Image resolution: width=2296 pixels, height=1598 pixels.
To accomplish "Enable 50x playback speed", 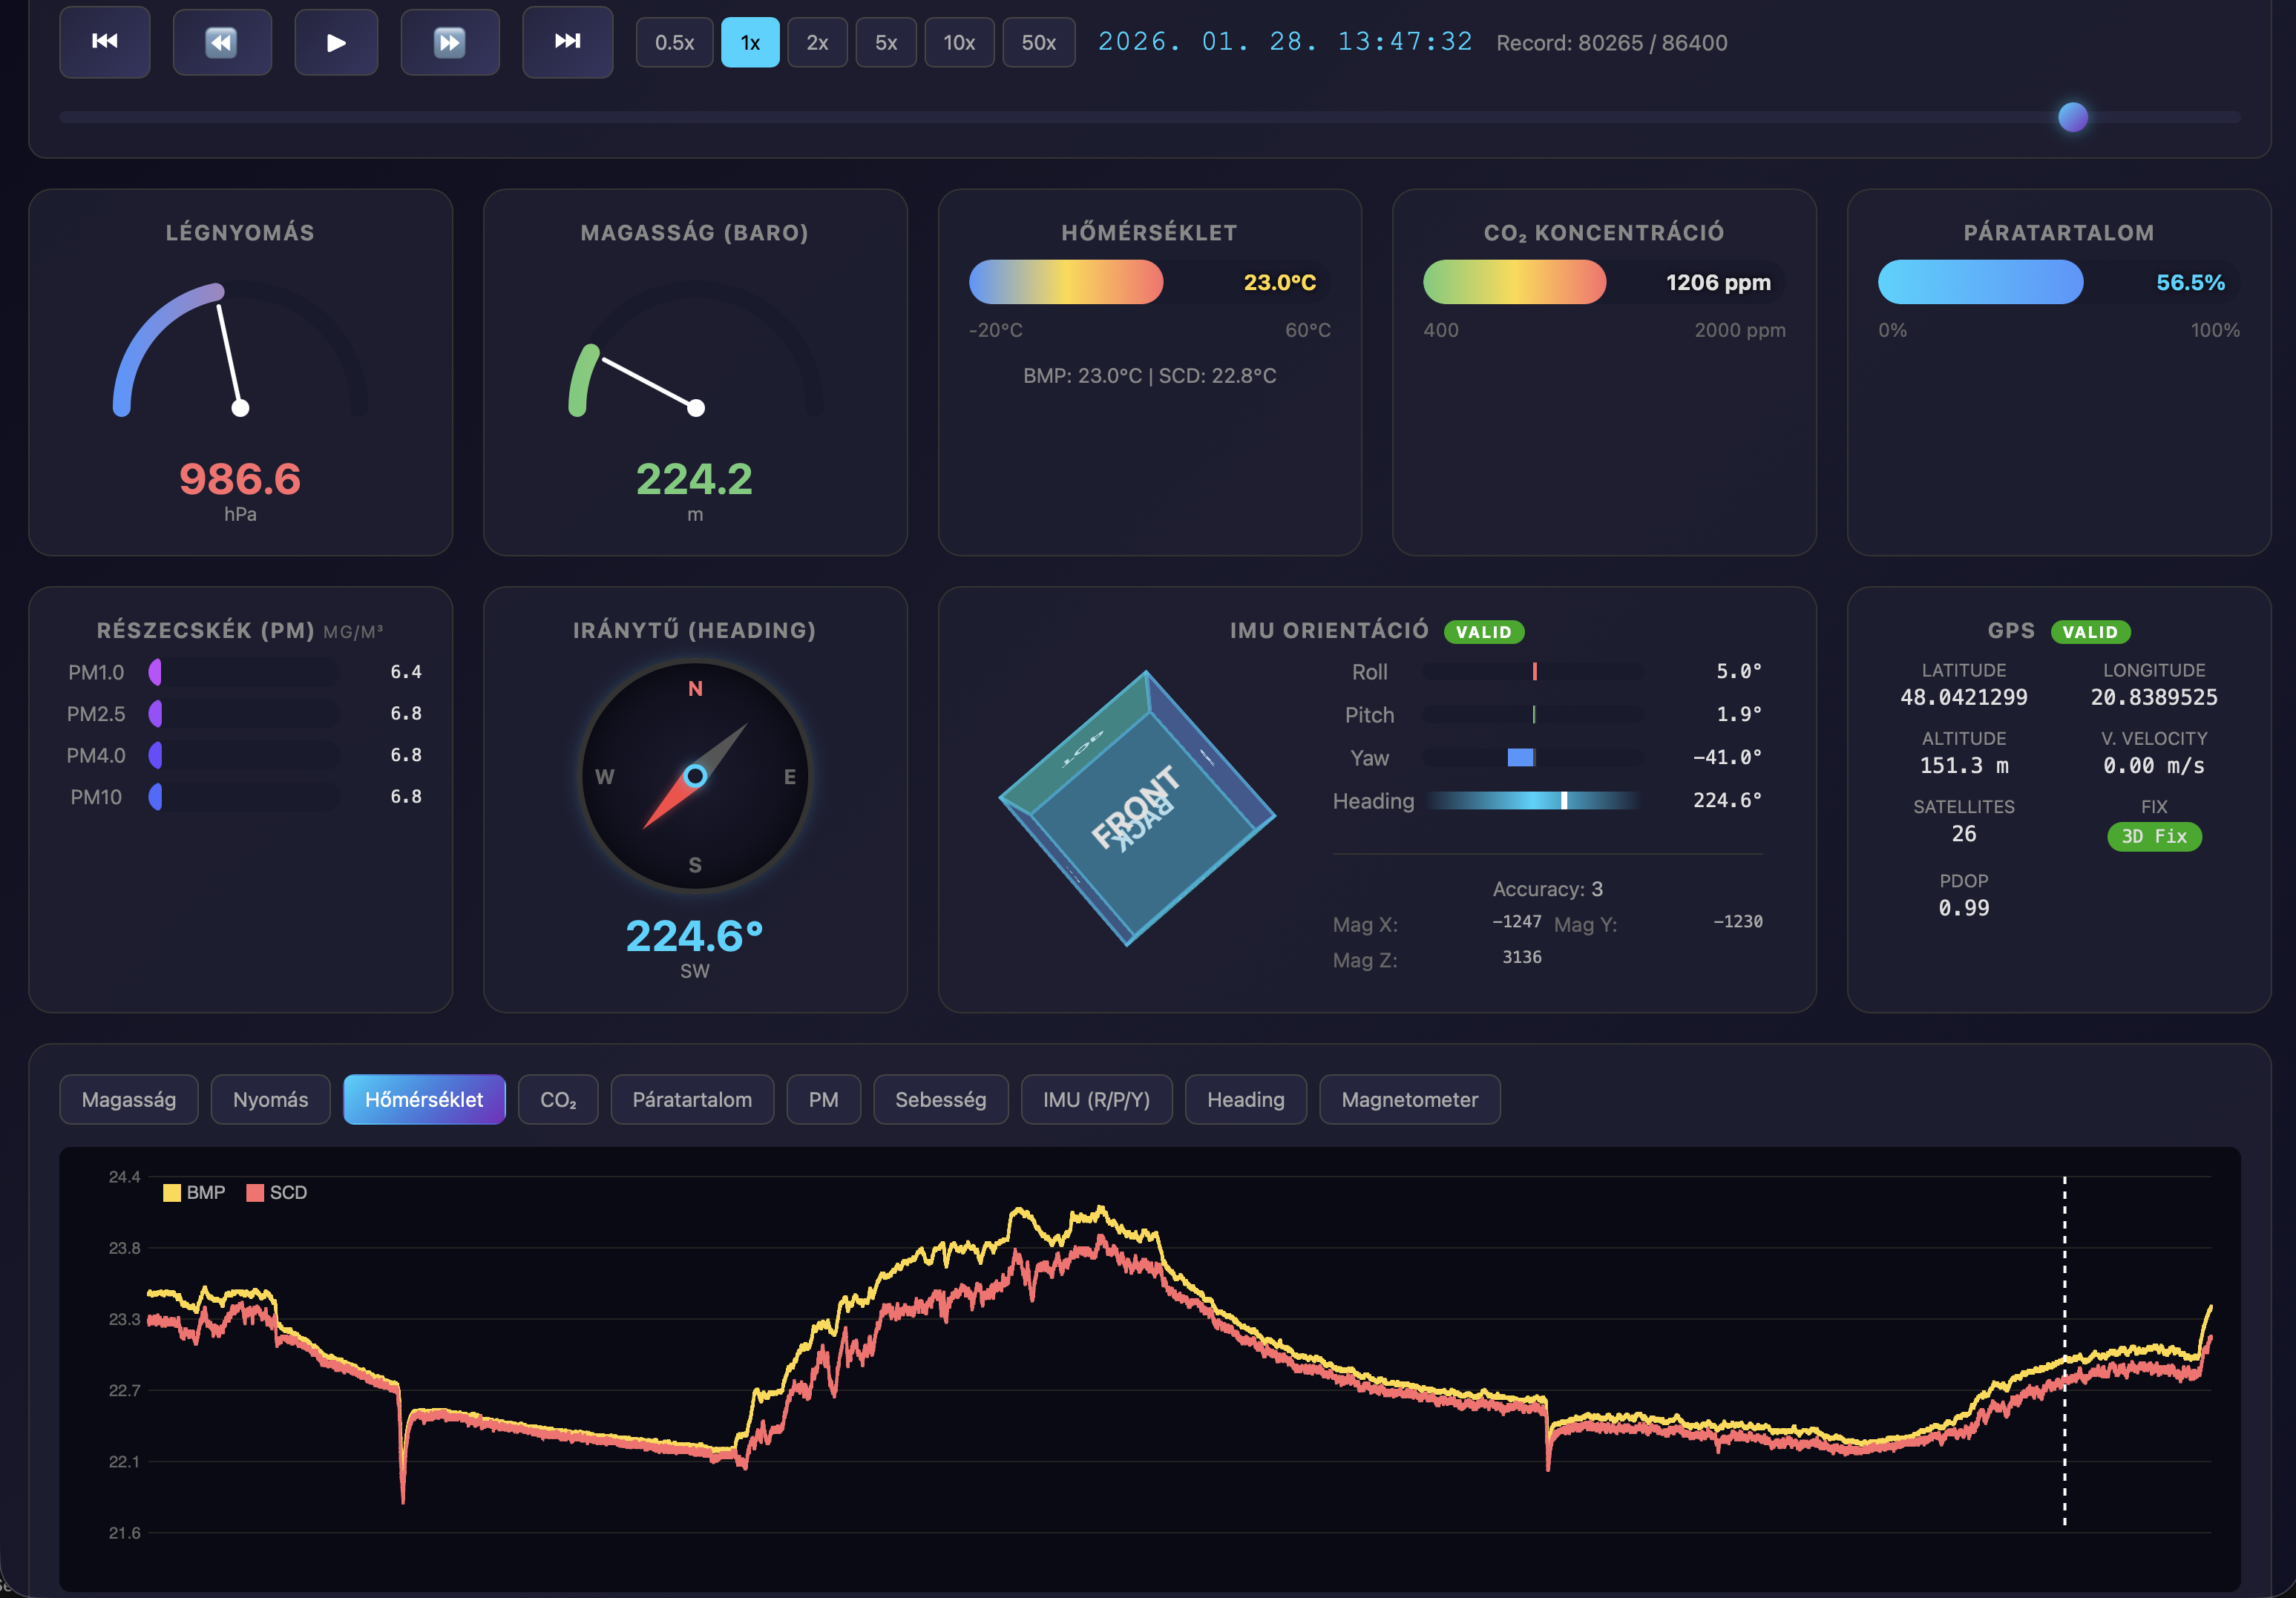I will click(x=1038, y=42).
